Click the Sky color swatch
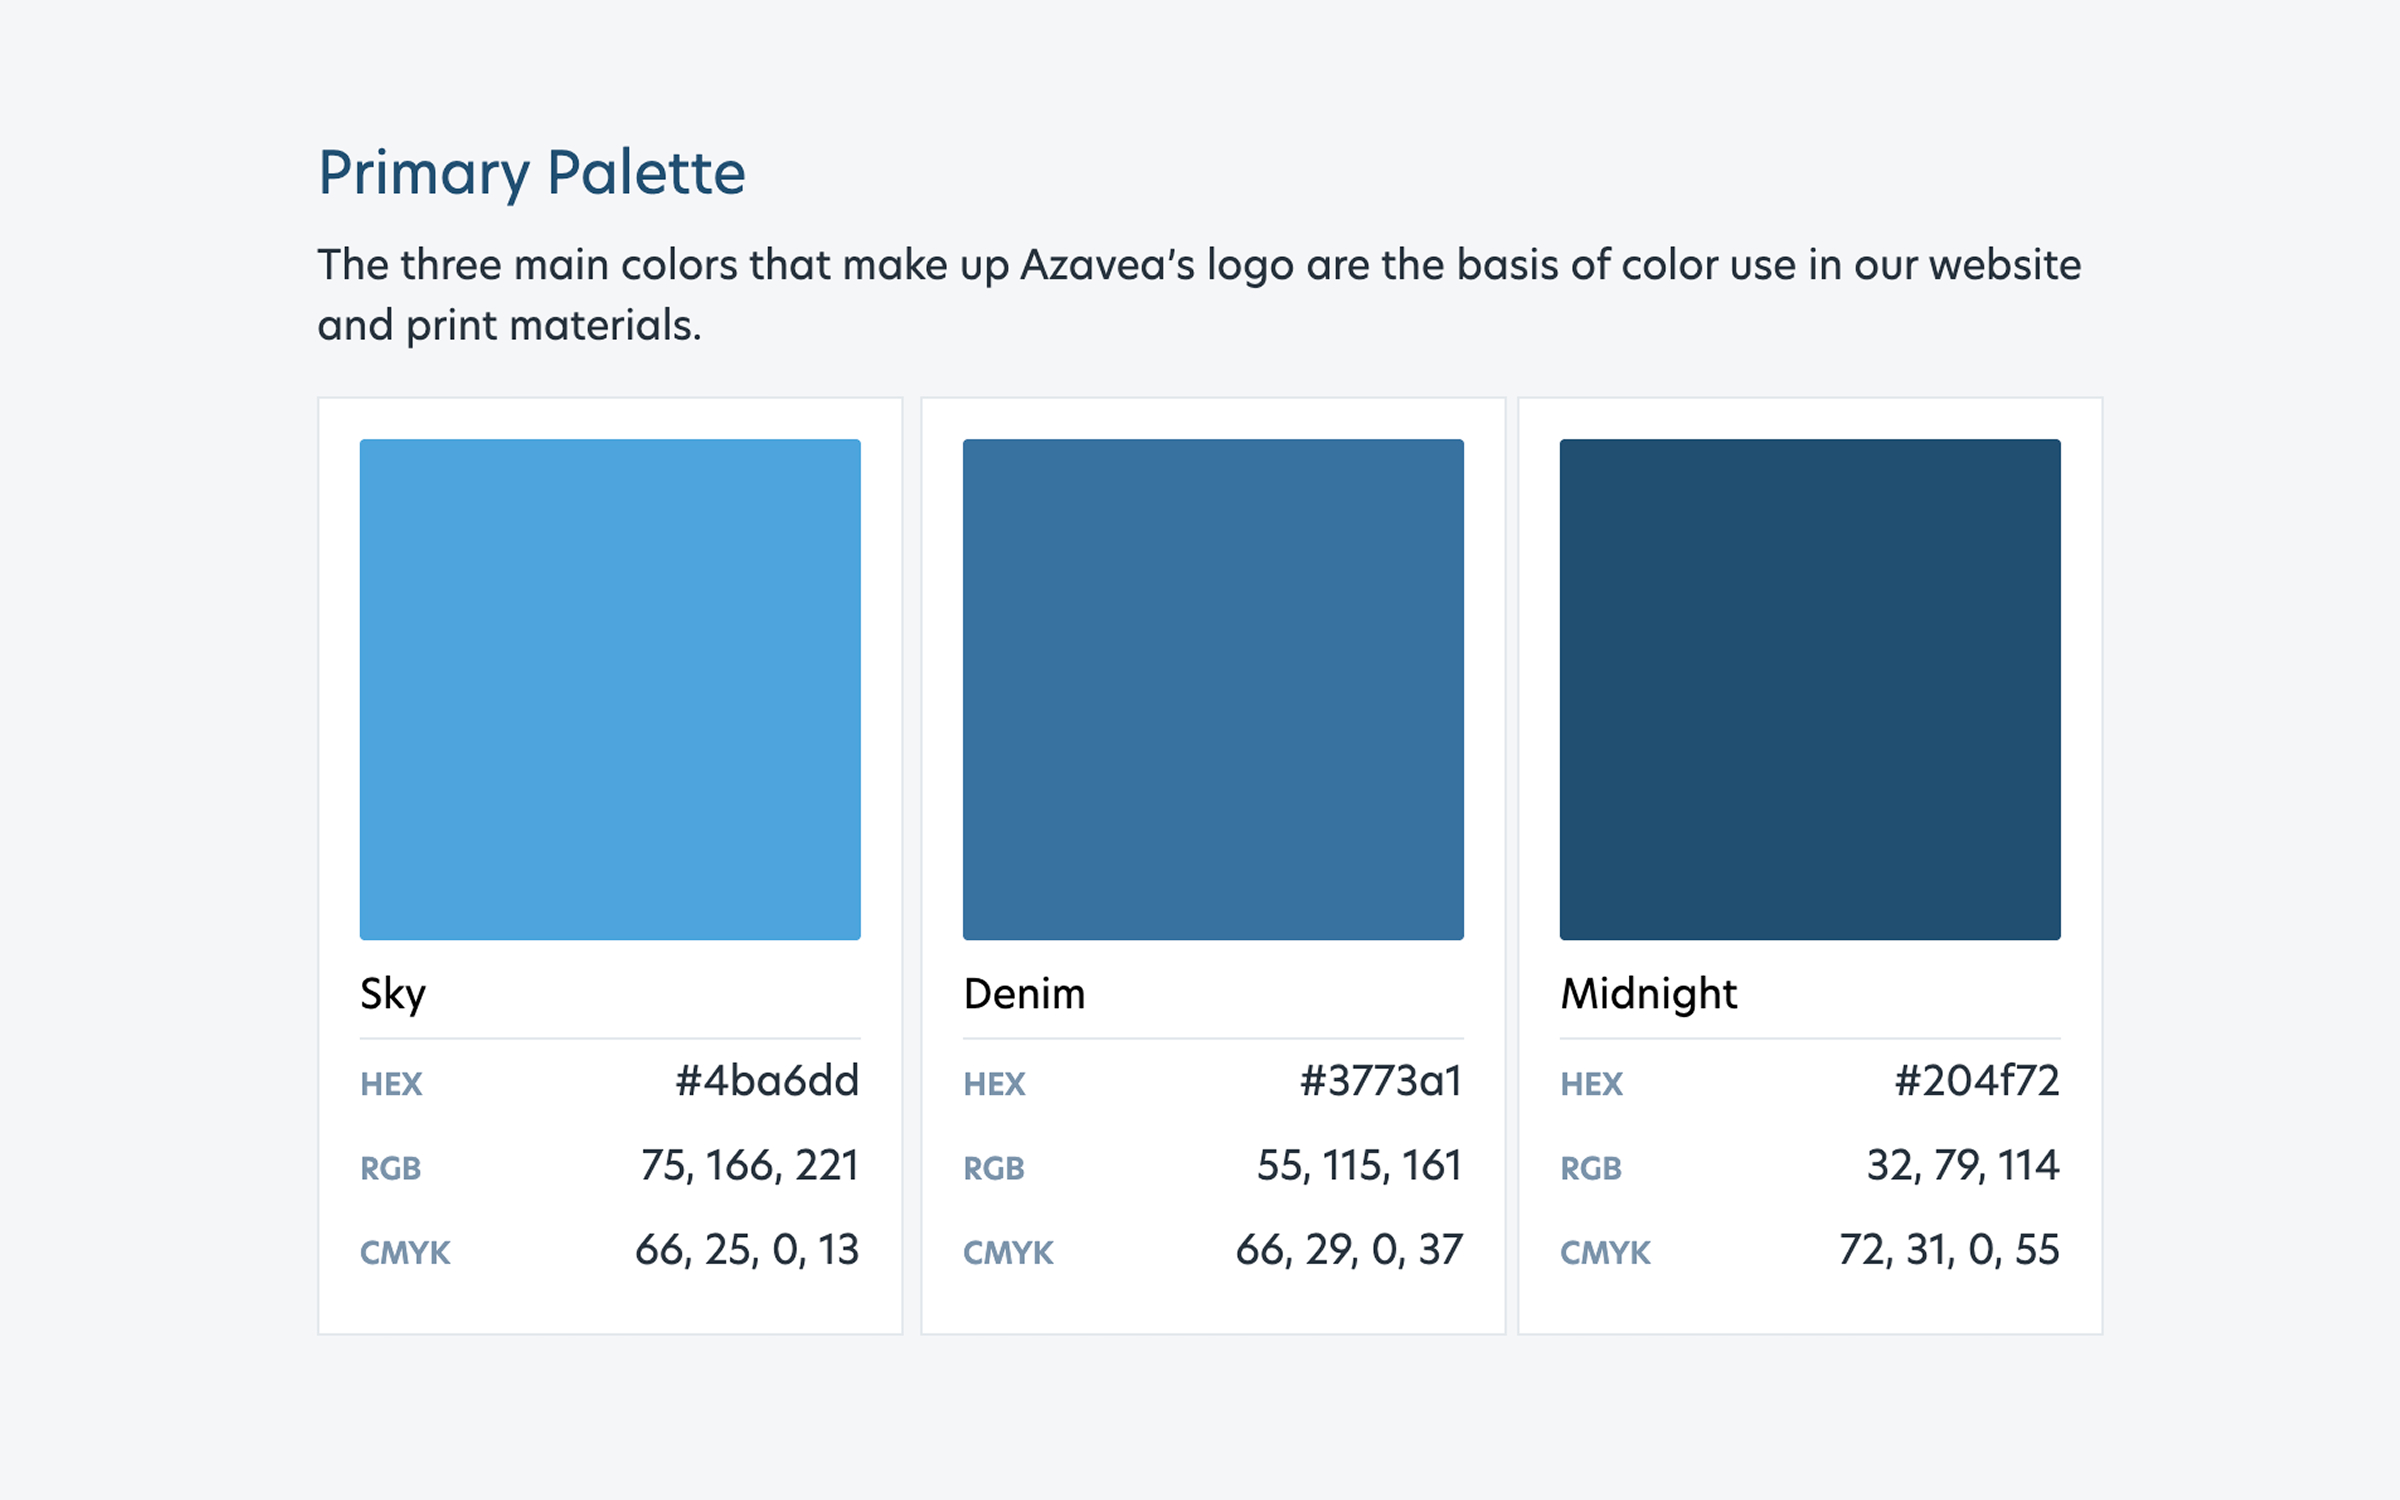The height and width of the screenshot is (1500, 2400). [610, 689]
